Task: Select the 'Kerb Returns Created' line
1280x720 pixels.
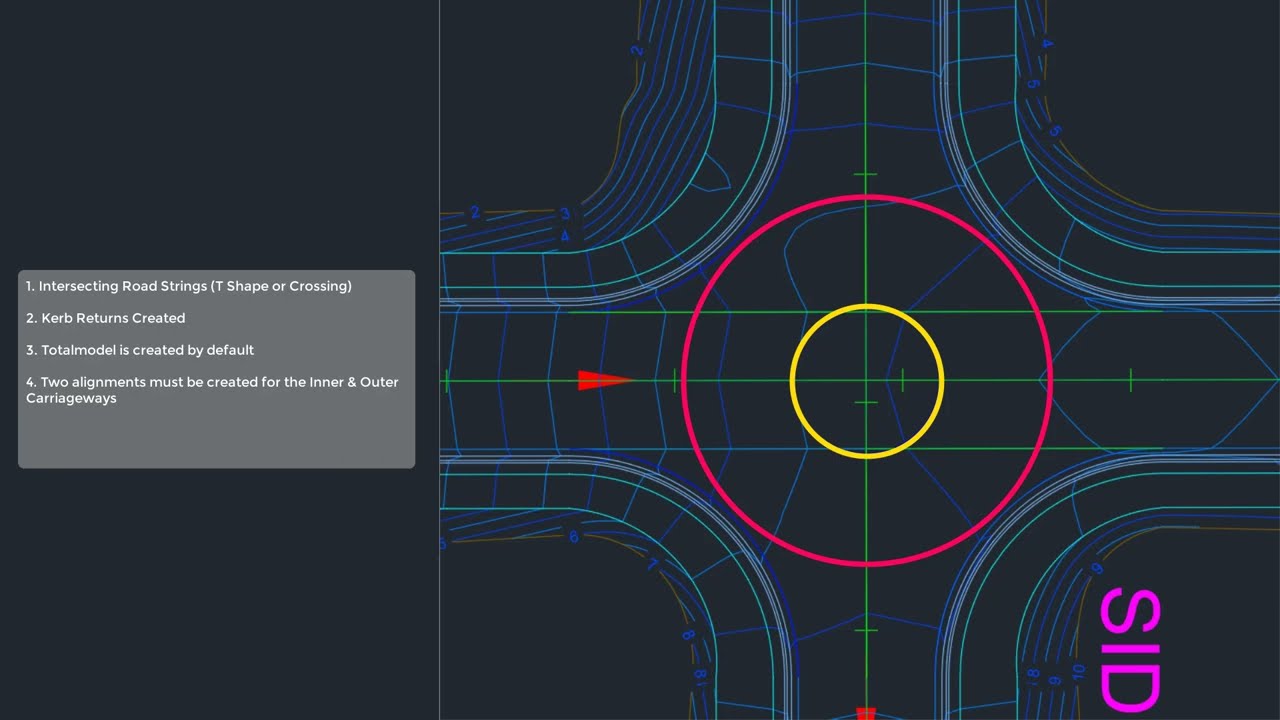Action: coord(106,318)
